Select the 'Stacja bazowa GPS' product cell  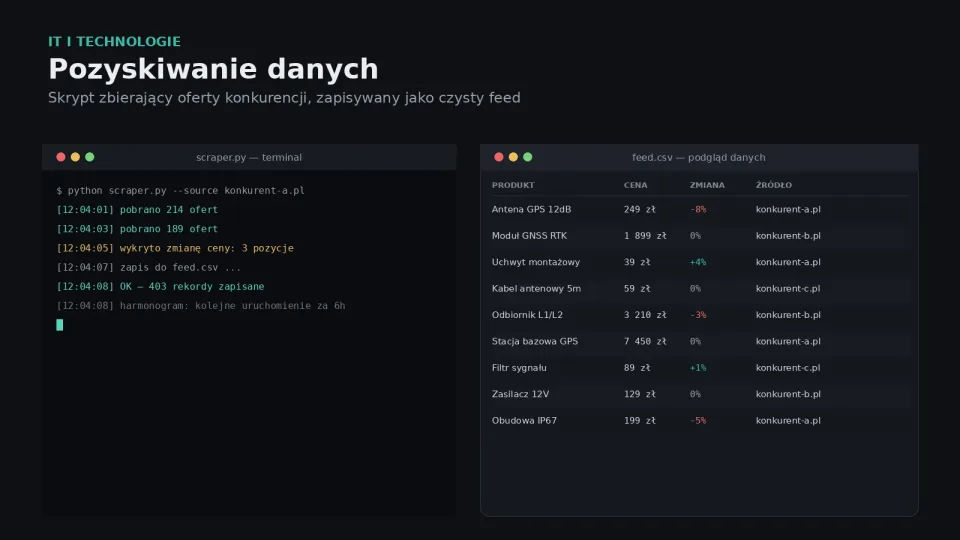[x=535, y=341]
